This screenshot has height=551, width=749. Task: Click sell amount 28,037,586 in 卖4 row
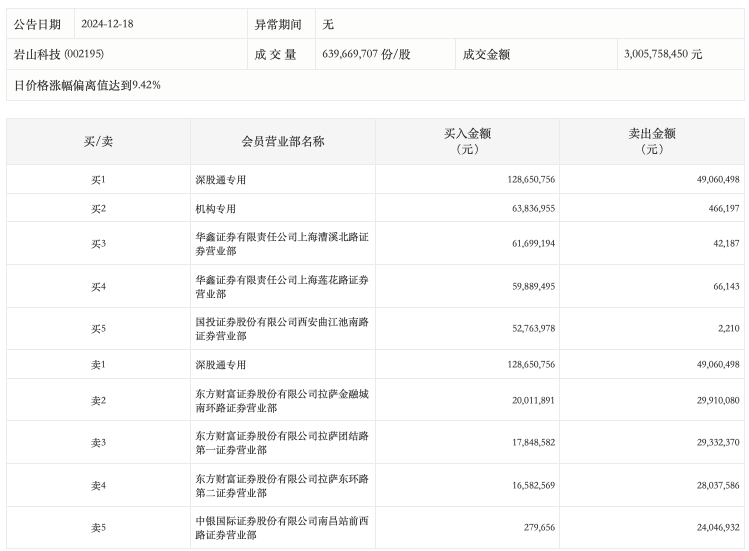click(705, 485)
